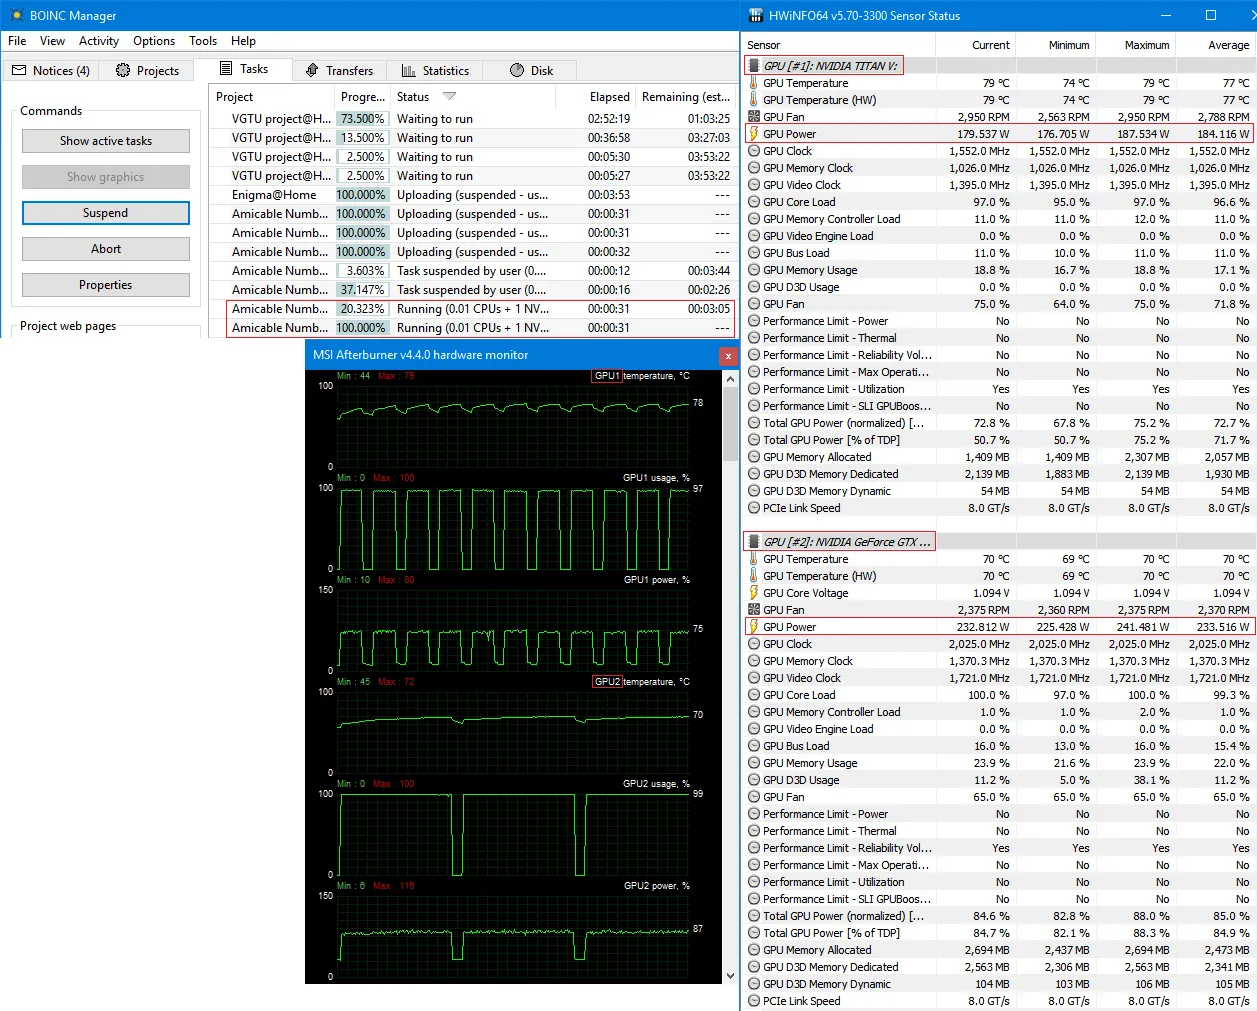Click the HWiNFO Sensor column header
1257x1011 pixels.
pos(840,45)
